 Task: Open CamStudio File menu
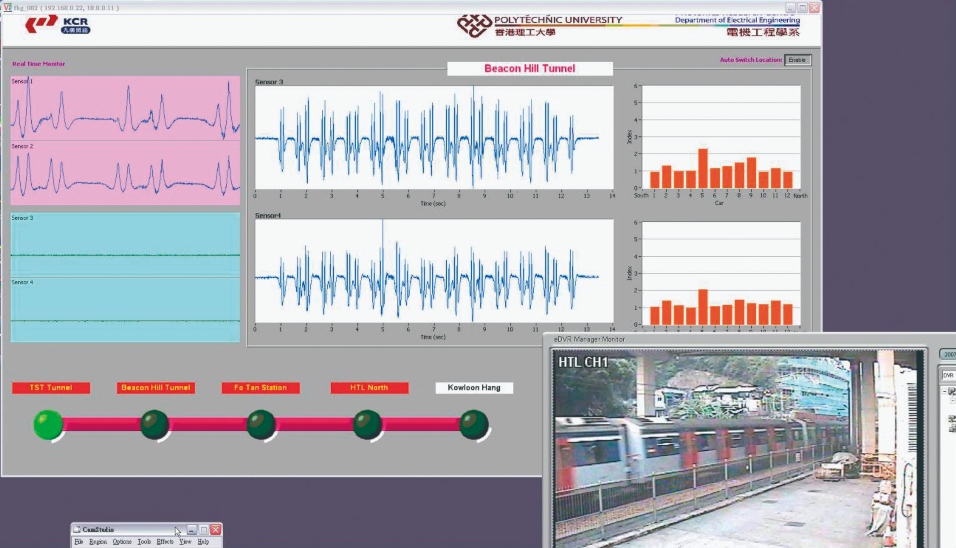coord(79,541)
